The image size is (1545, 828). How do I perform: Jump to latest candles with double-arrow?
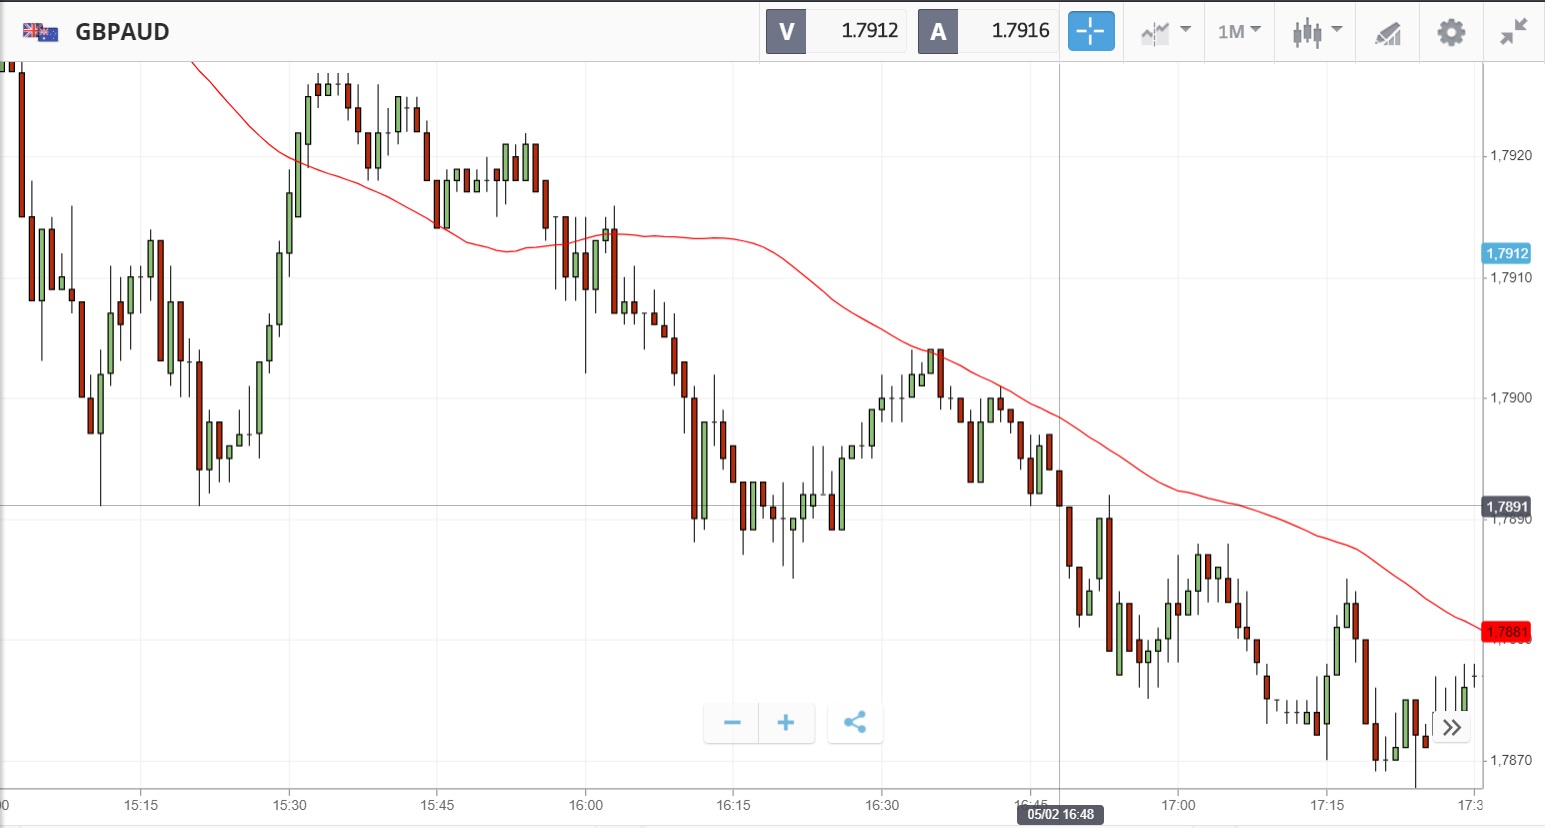1452,727
